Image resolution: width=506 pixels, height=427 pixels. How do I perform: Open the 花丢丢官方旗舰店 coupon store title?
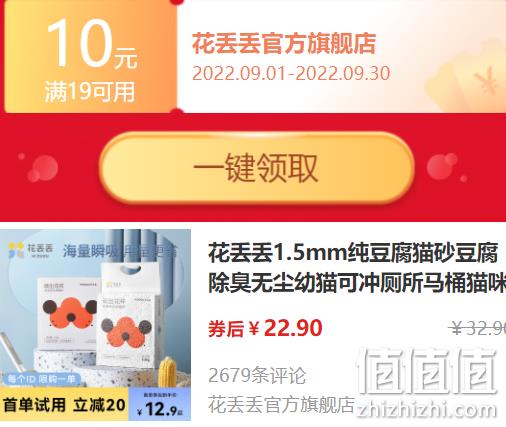(284, 44)
